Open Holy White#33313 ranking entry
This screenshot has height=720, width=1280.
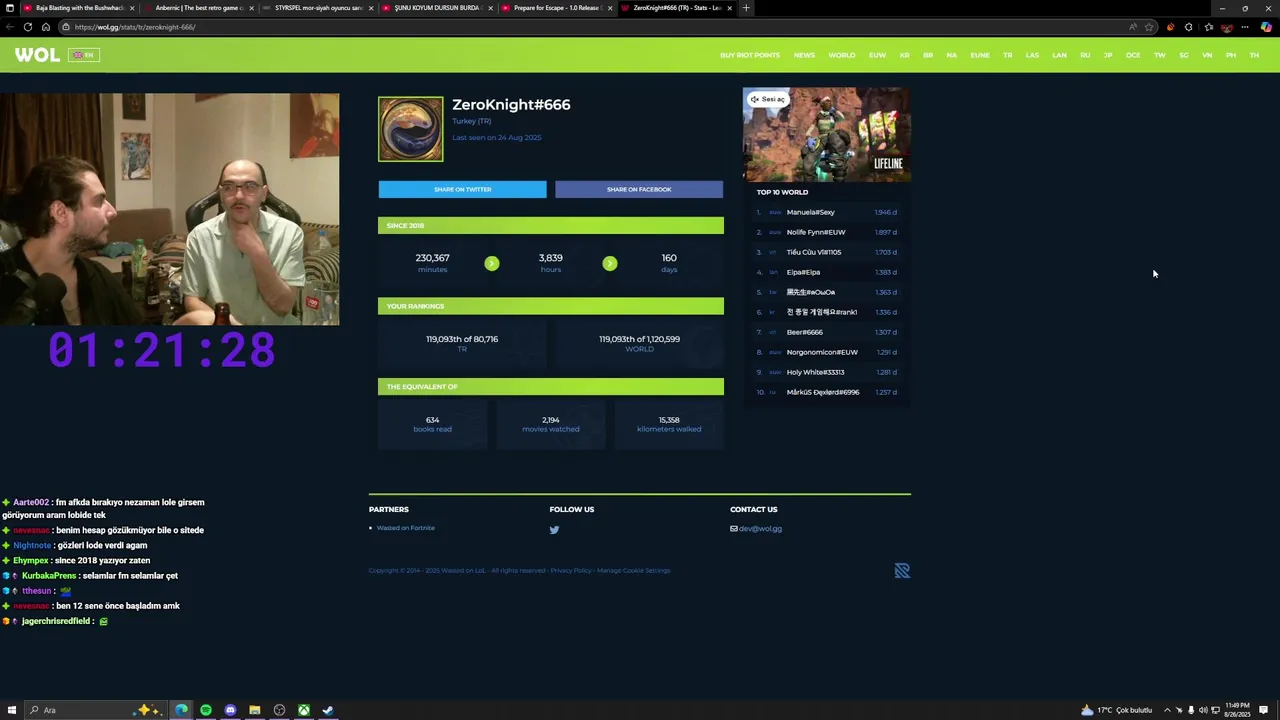coord(815,372)
